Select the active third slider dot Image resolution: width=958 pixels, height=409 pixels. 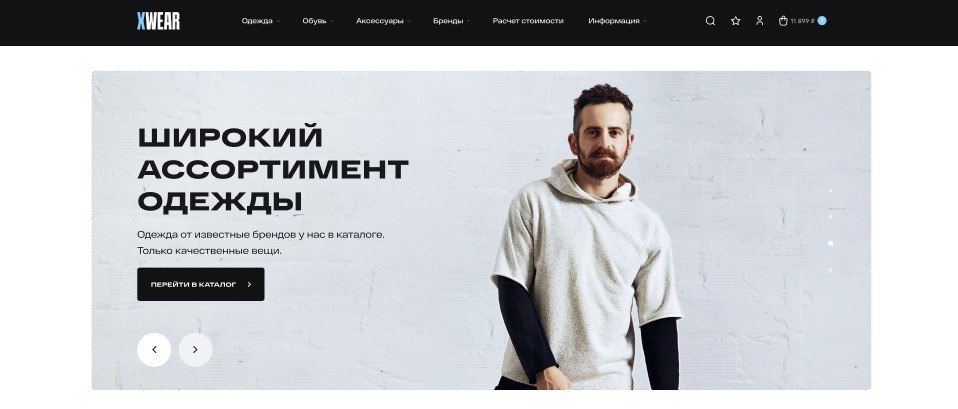830,243
